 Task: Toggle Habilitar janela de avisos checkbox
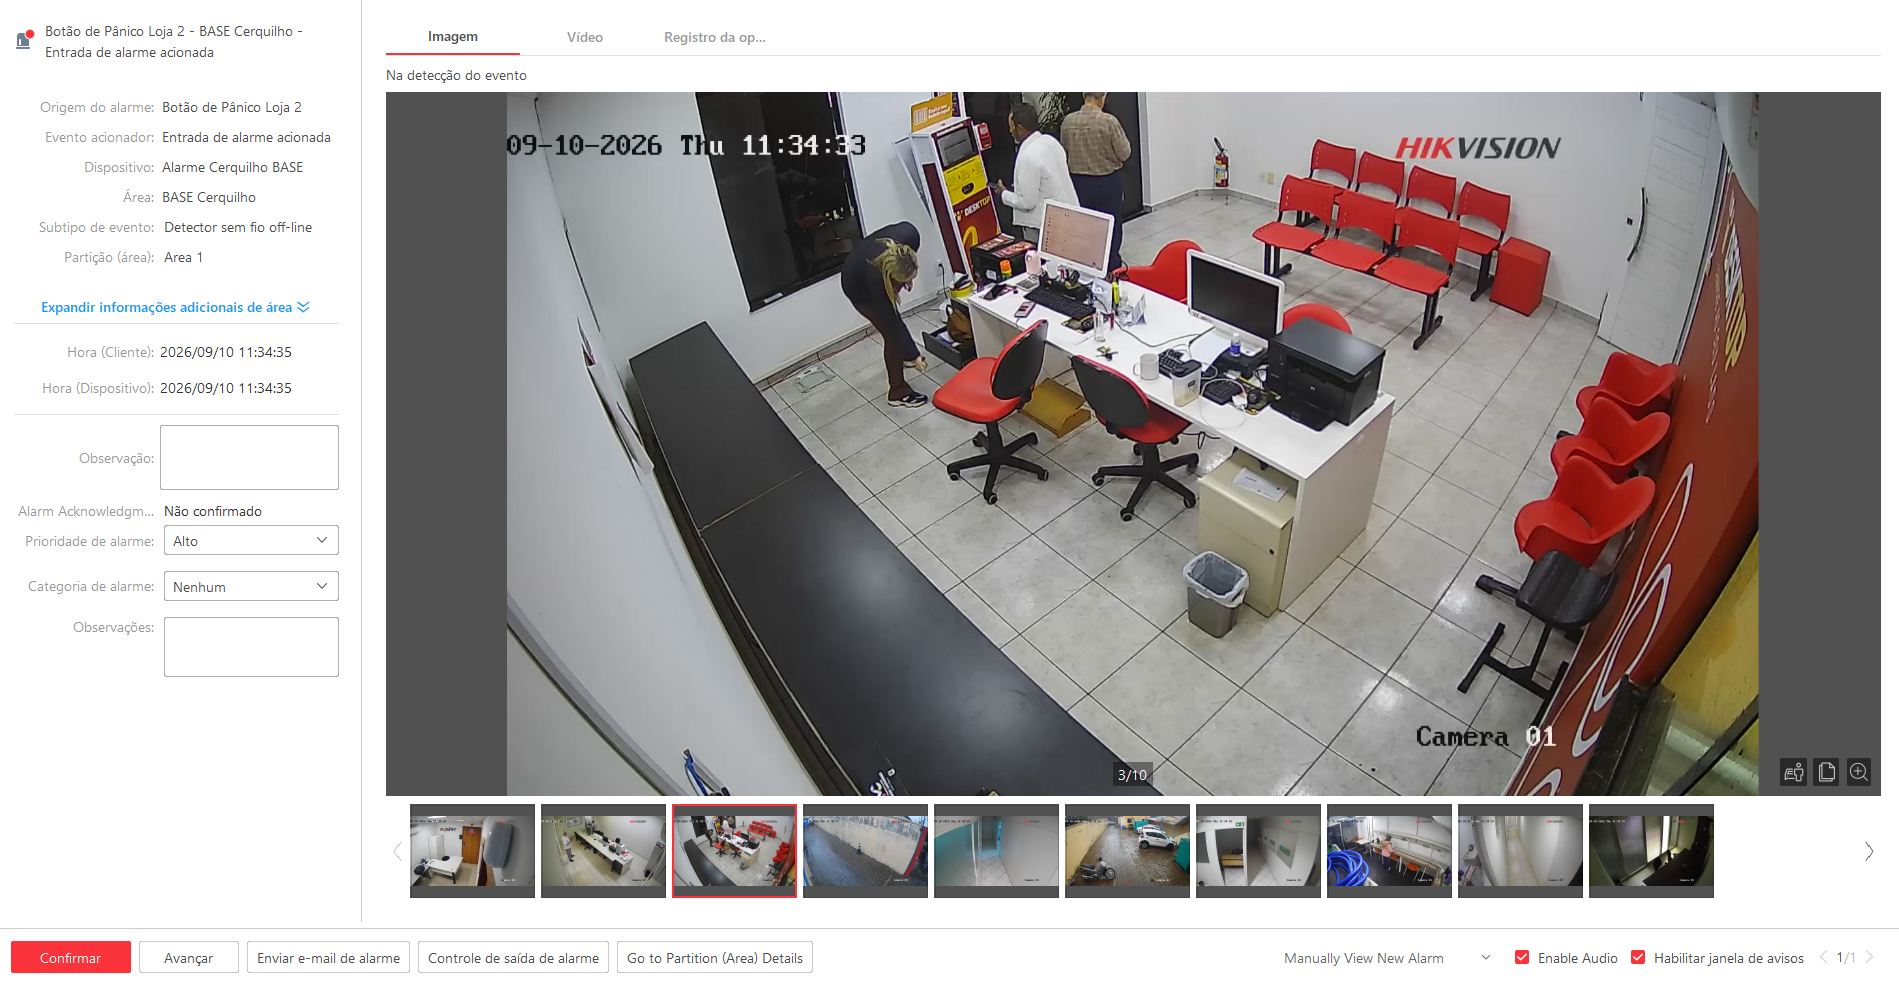tap(1638, 957)
